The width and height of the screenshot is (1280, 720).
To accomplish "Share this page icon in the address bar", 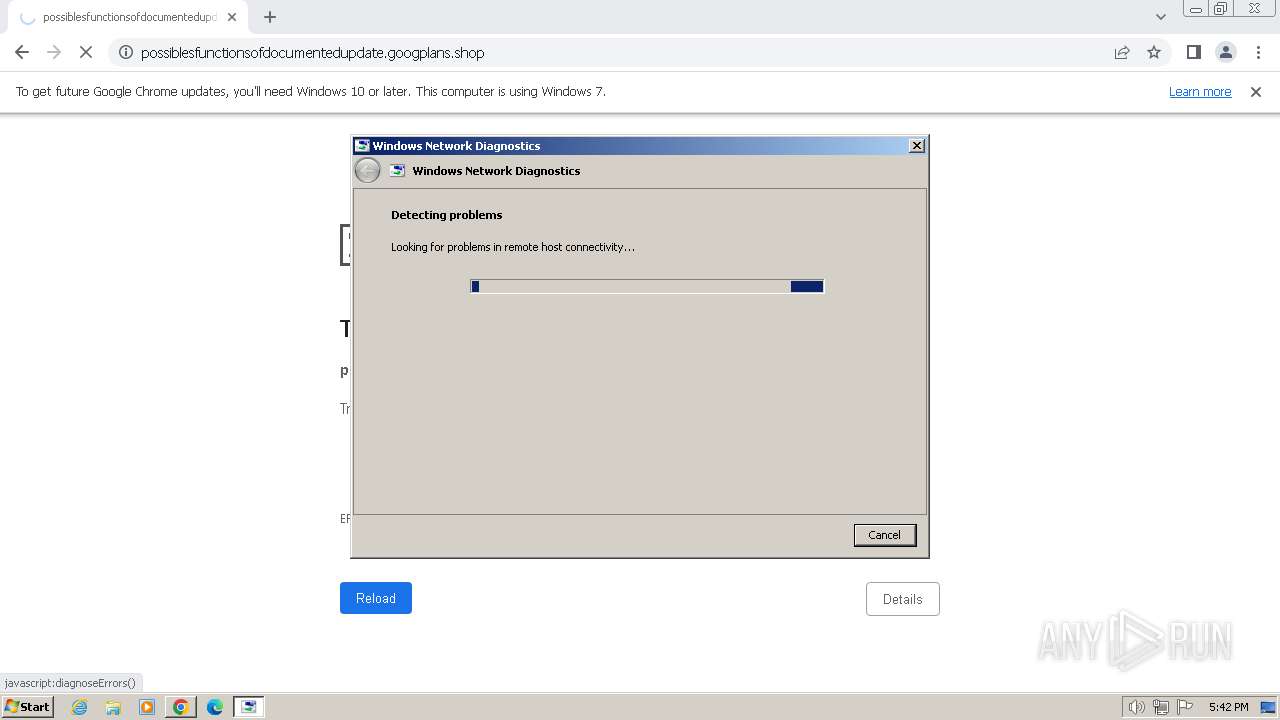I will (1122, 52).
